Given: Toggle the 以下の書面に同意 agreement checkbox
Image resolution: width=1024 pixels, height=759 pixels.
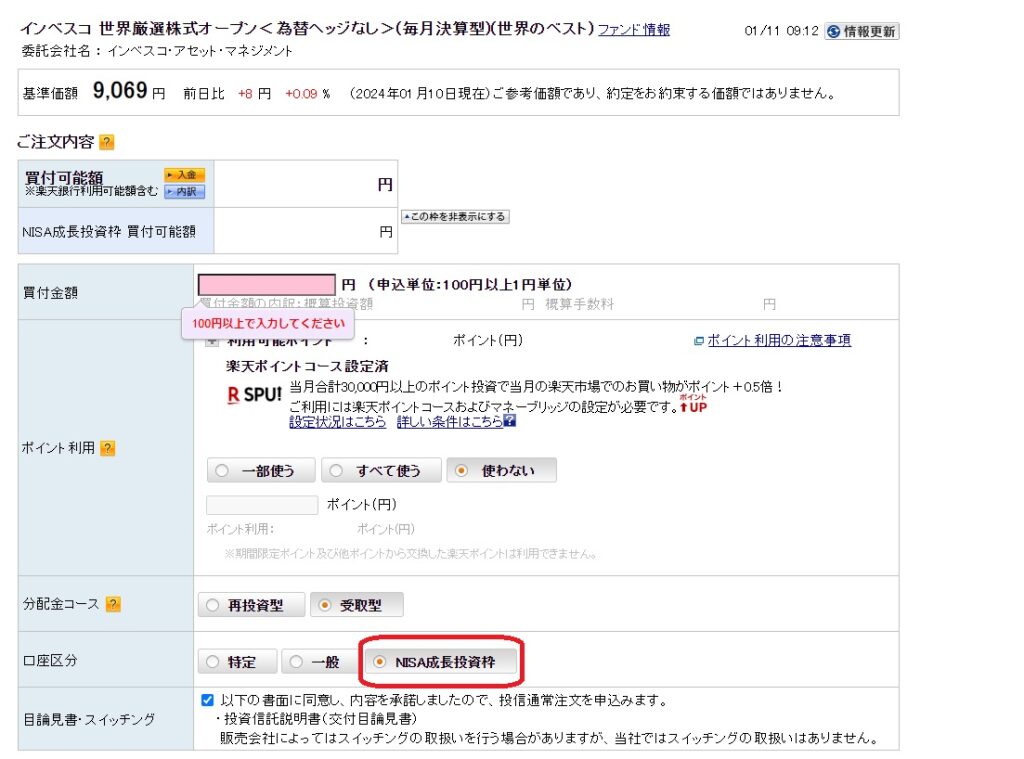Looking at the screenshot, I should pyautogui.click(x=208, y=700).
